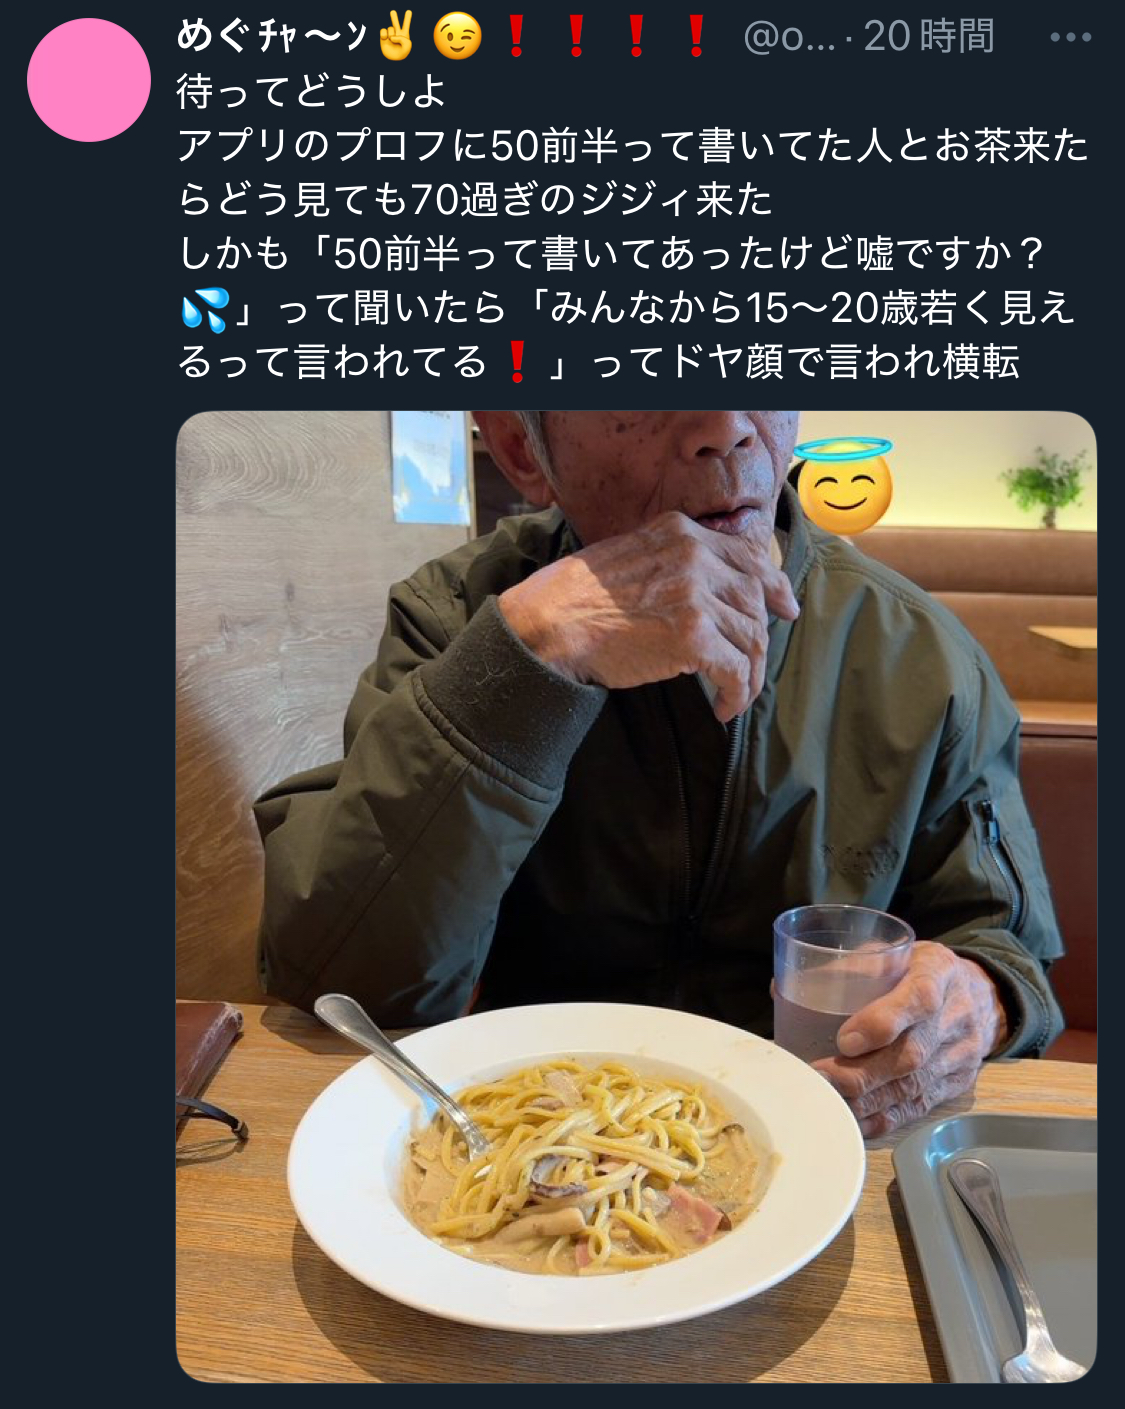Open the 20 時間 timestamp permalink
This screenshot has width=1125, height=1409.
click(x=929, y=37)
